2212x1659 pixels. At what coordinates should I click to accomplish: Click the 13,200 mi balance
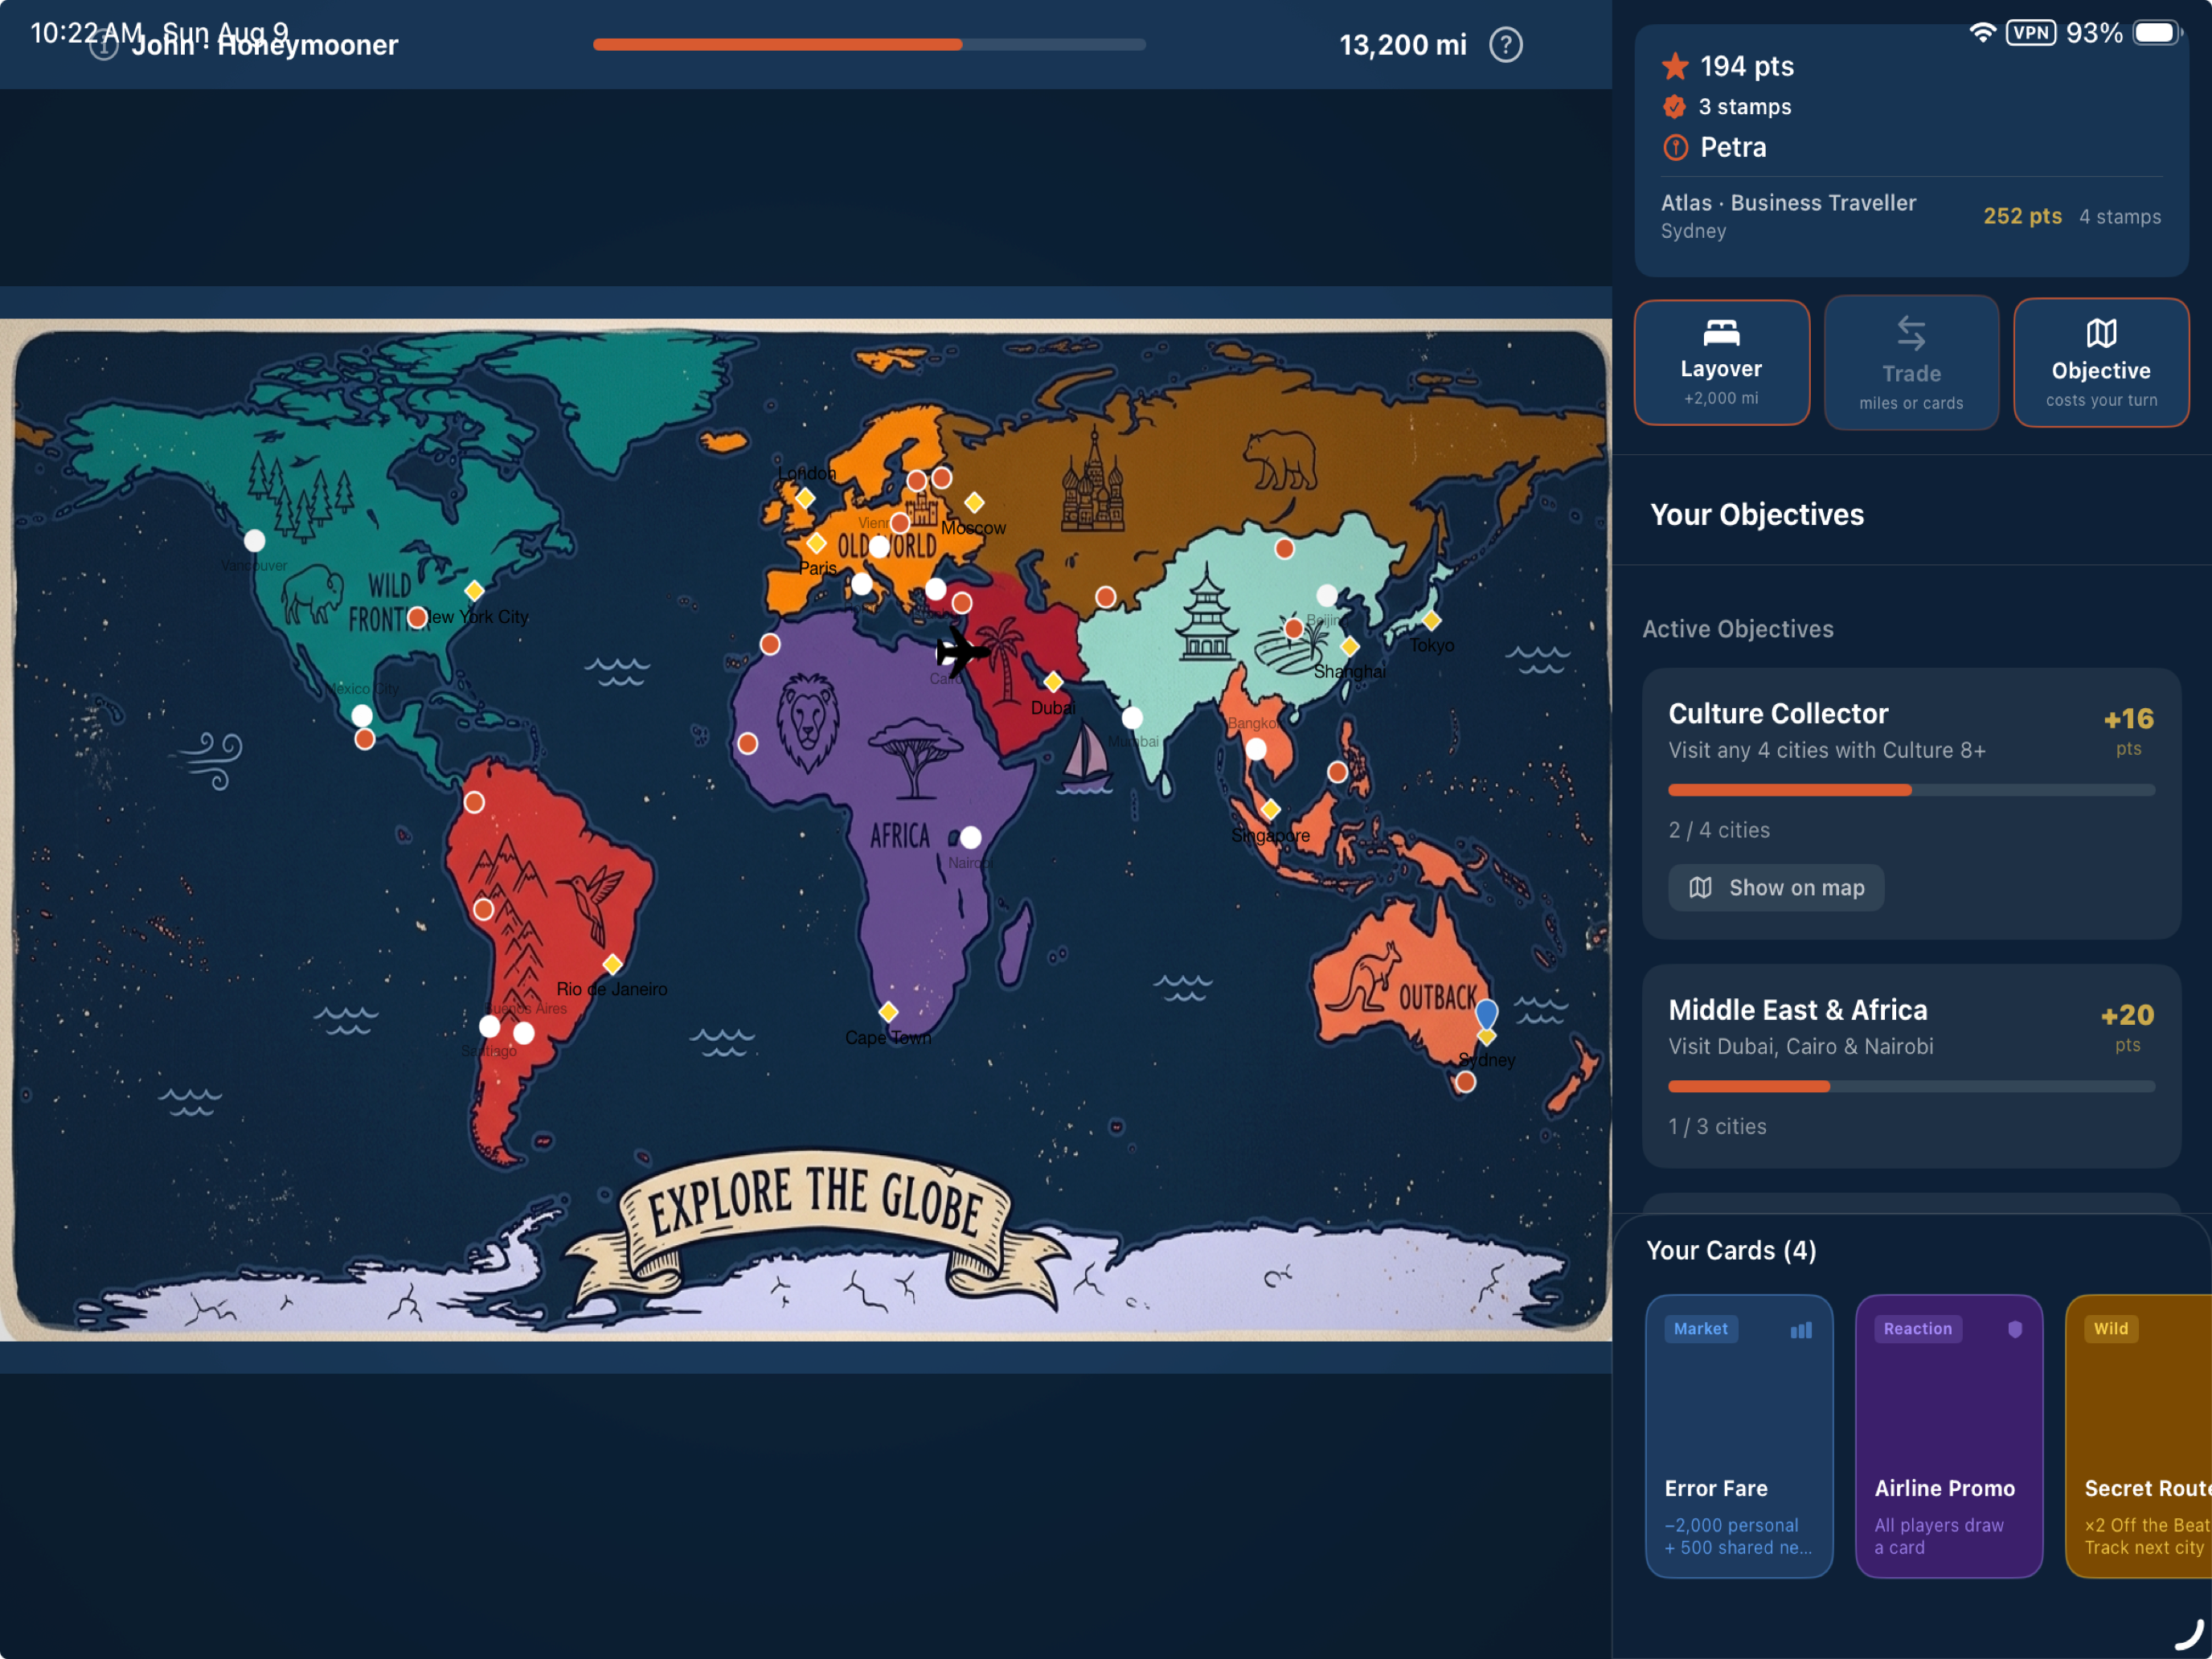pos(1403,45)
